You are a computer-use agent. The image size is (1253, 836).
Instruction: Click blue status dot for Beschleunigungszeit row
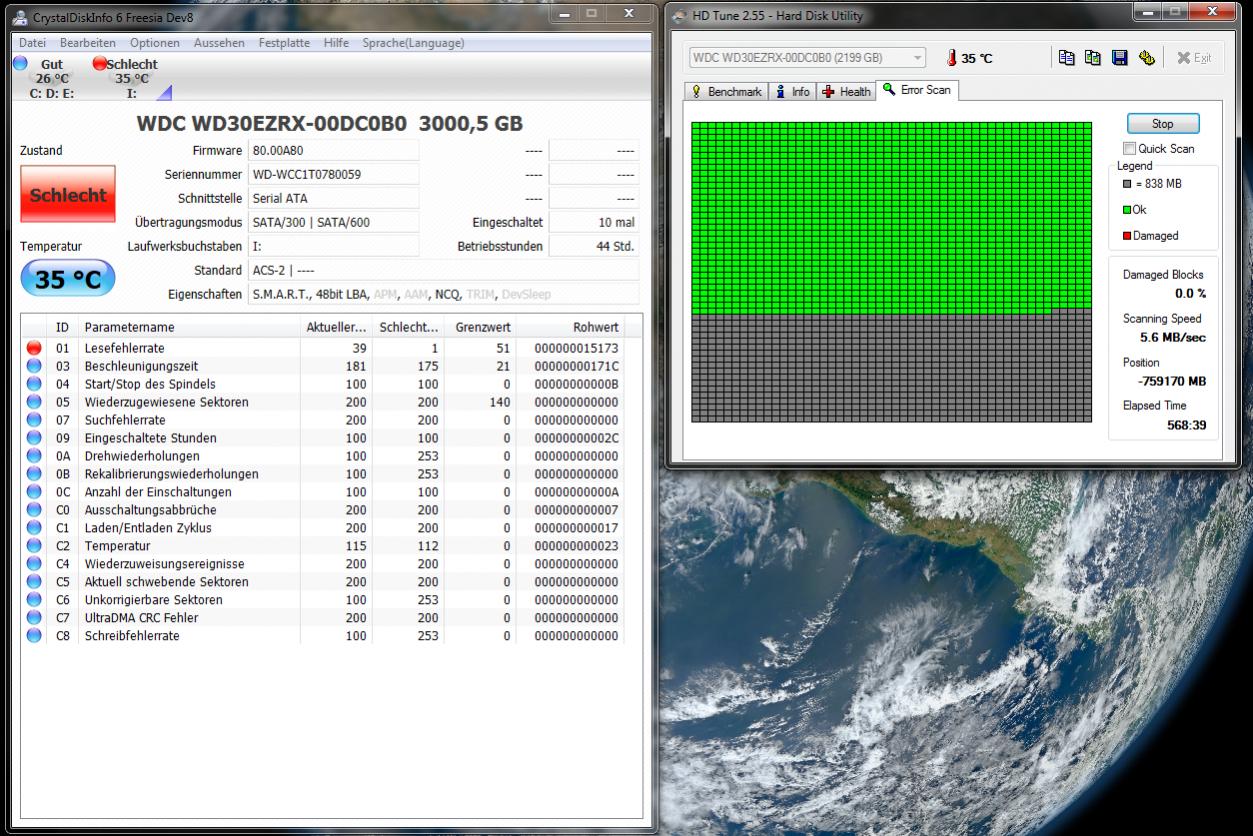35,366
